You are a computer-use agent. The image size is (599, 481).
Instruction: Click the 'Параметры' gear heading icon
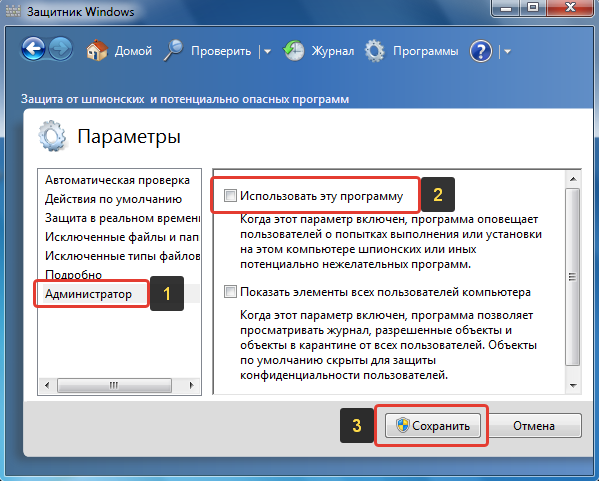tap(52, 136)
